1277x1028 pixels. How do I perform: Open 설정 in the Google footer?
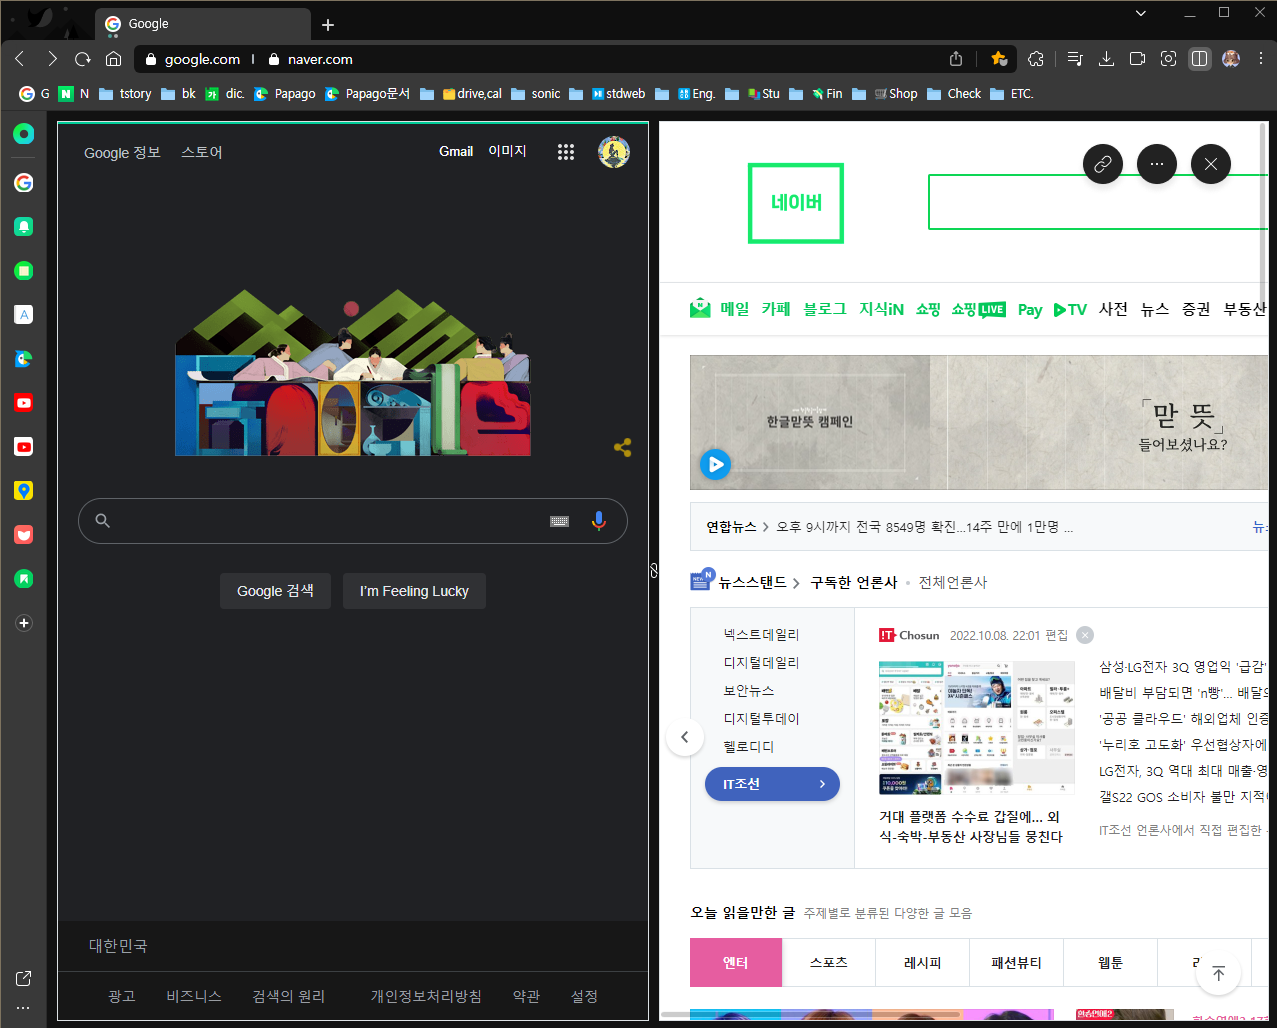click(584, 996)
